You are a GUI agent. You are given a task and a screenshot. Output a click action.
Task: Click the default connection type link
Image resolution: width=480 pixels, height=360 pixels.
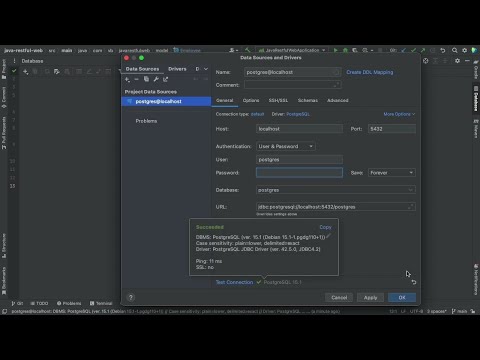[x=257, y=114]
